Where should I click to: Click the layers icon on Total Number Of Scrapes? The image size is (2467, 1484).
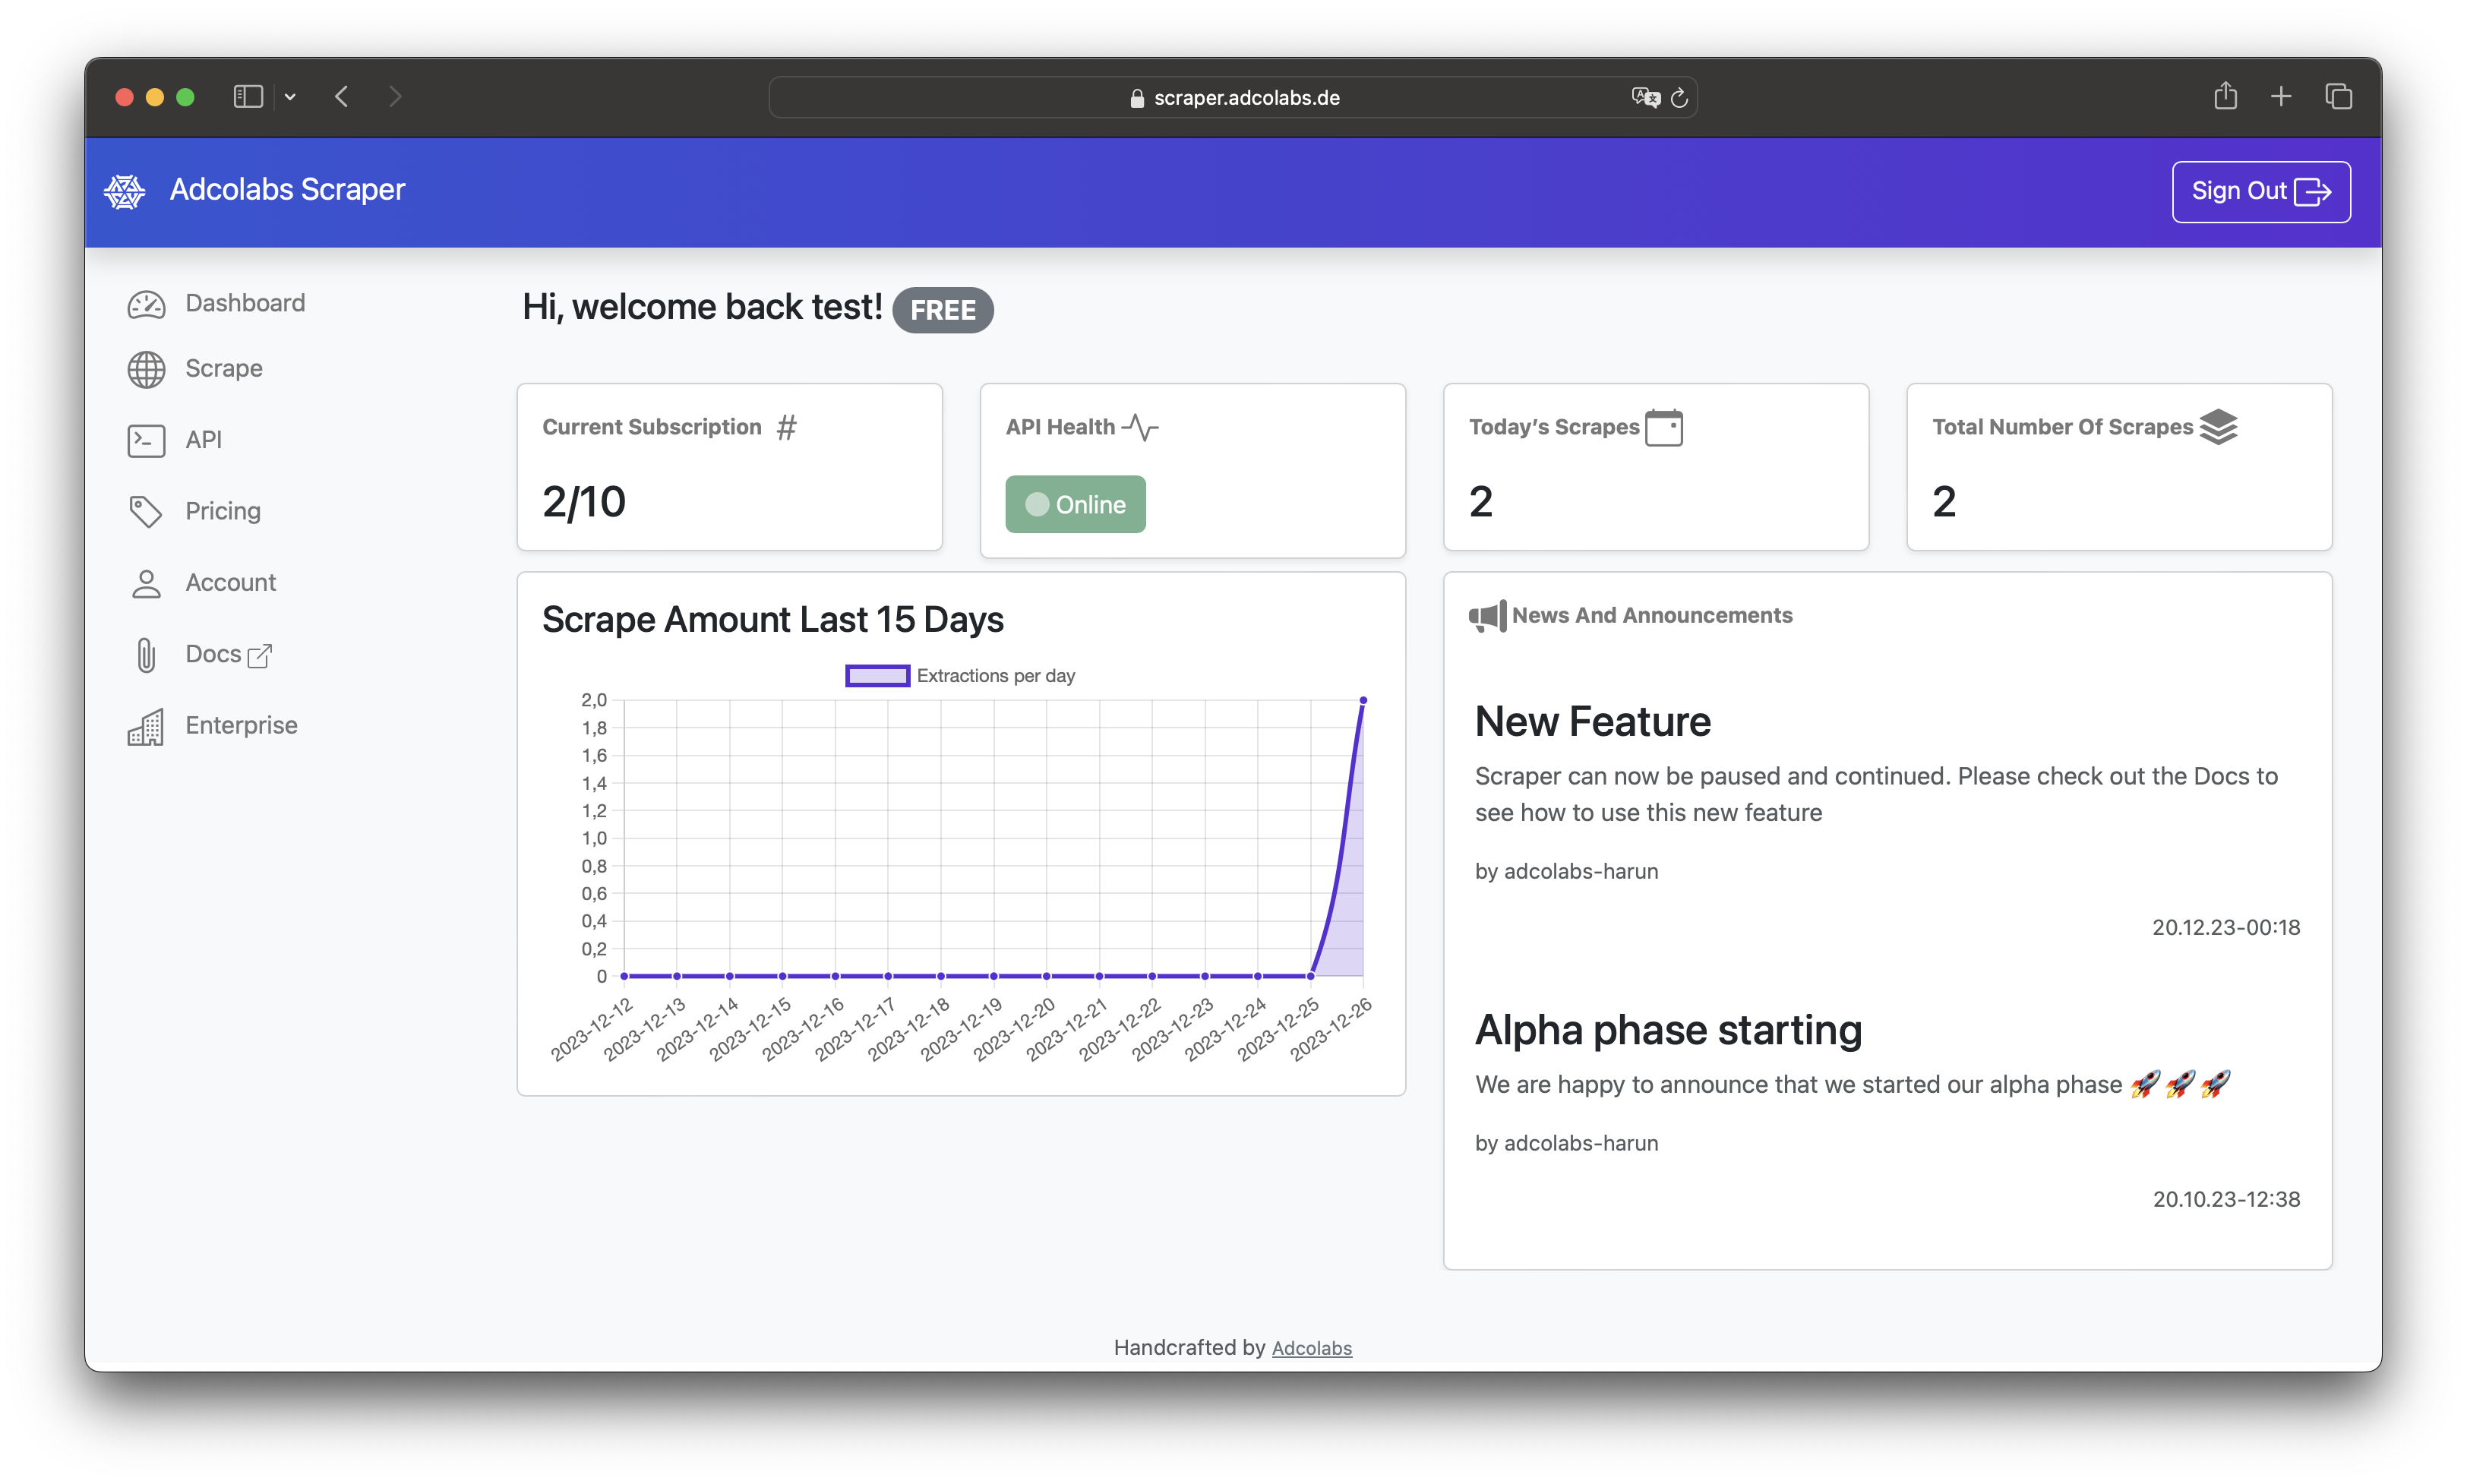pos(2218,427)
